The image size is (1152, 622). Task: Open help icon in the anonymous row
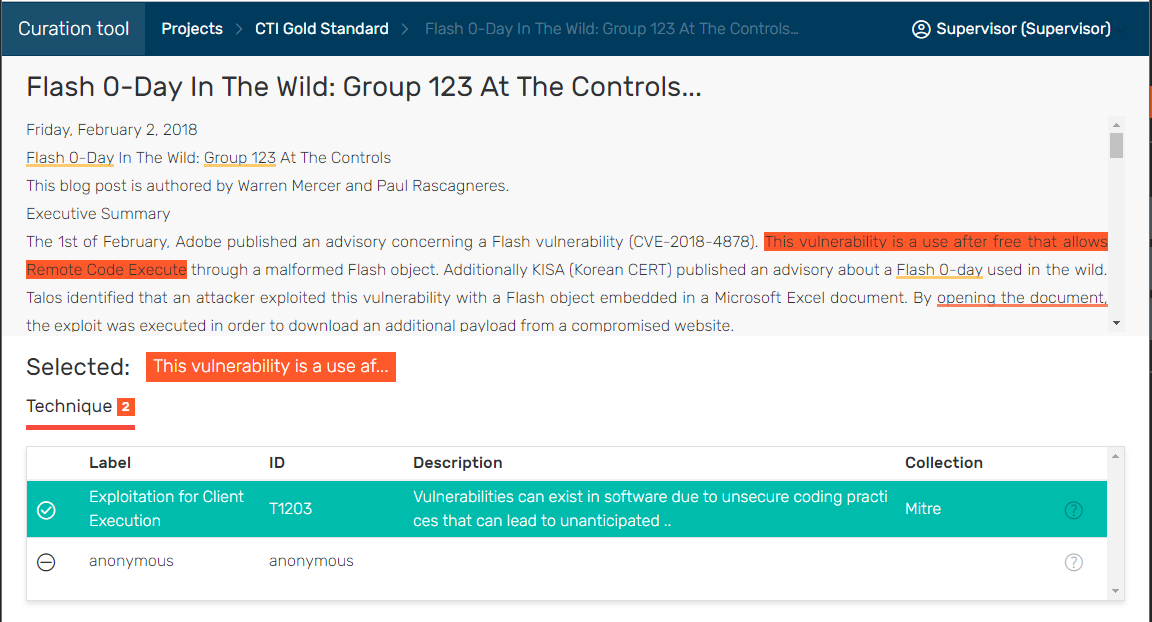point(1073,562)
